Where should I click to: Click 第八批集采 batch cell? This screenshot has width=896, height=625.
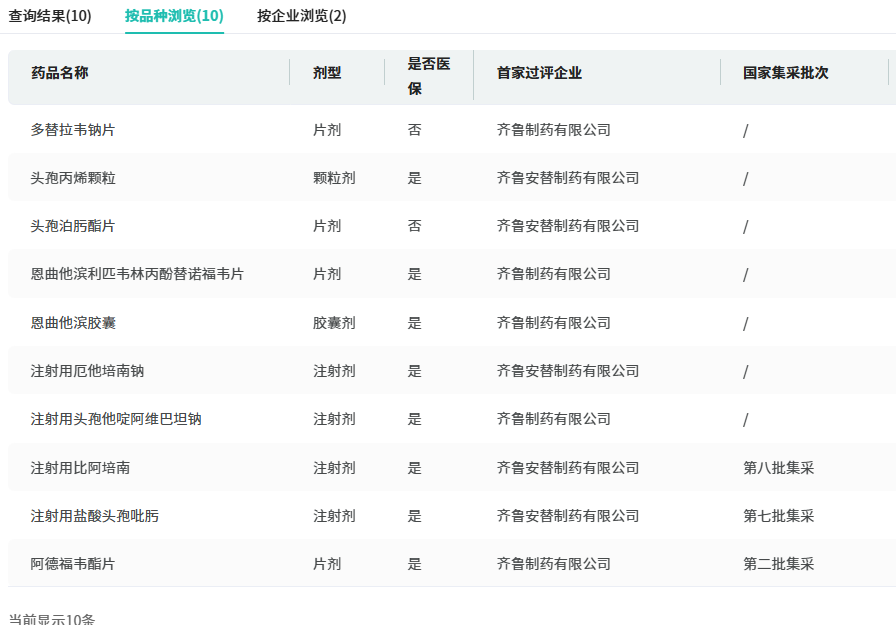pos(778,468)
